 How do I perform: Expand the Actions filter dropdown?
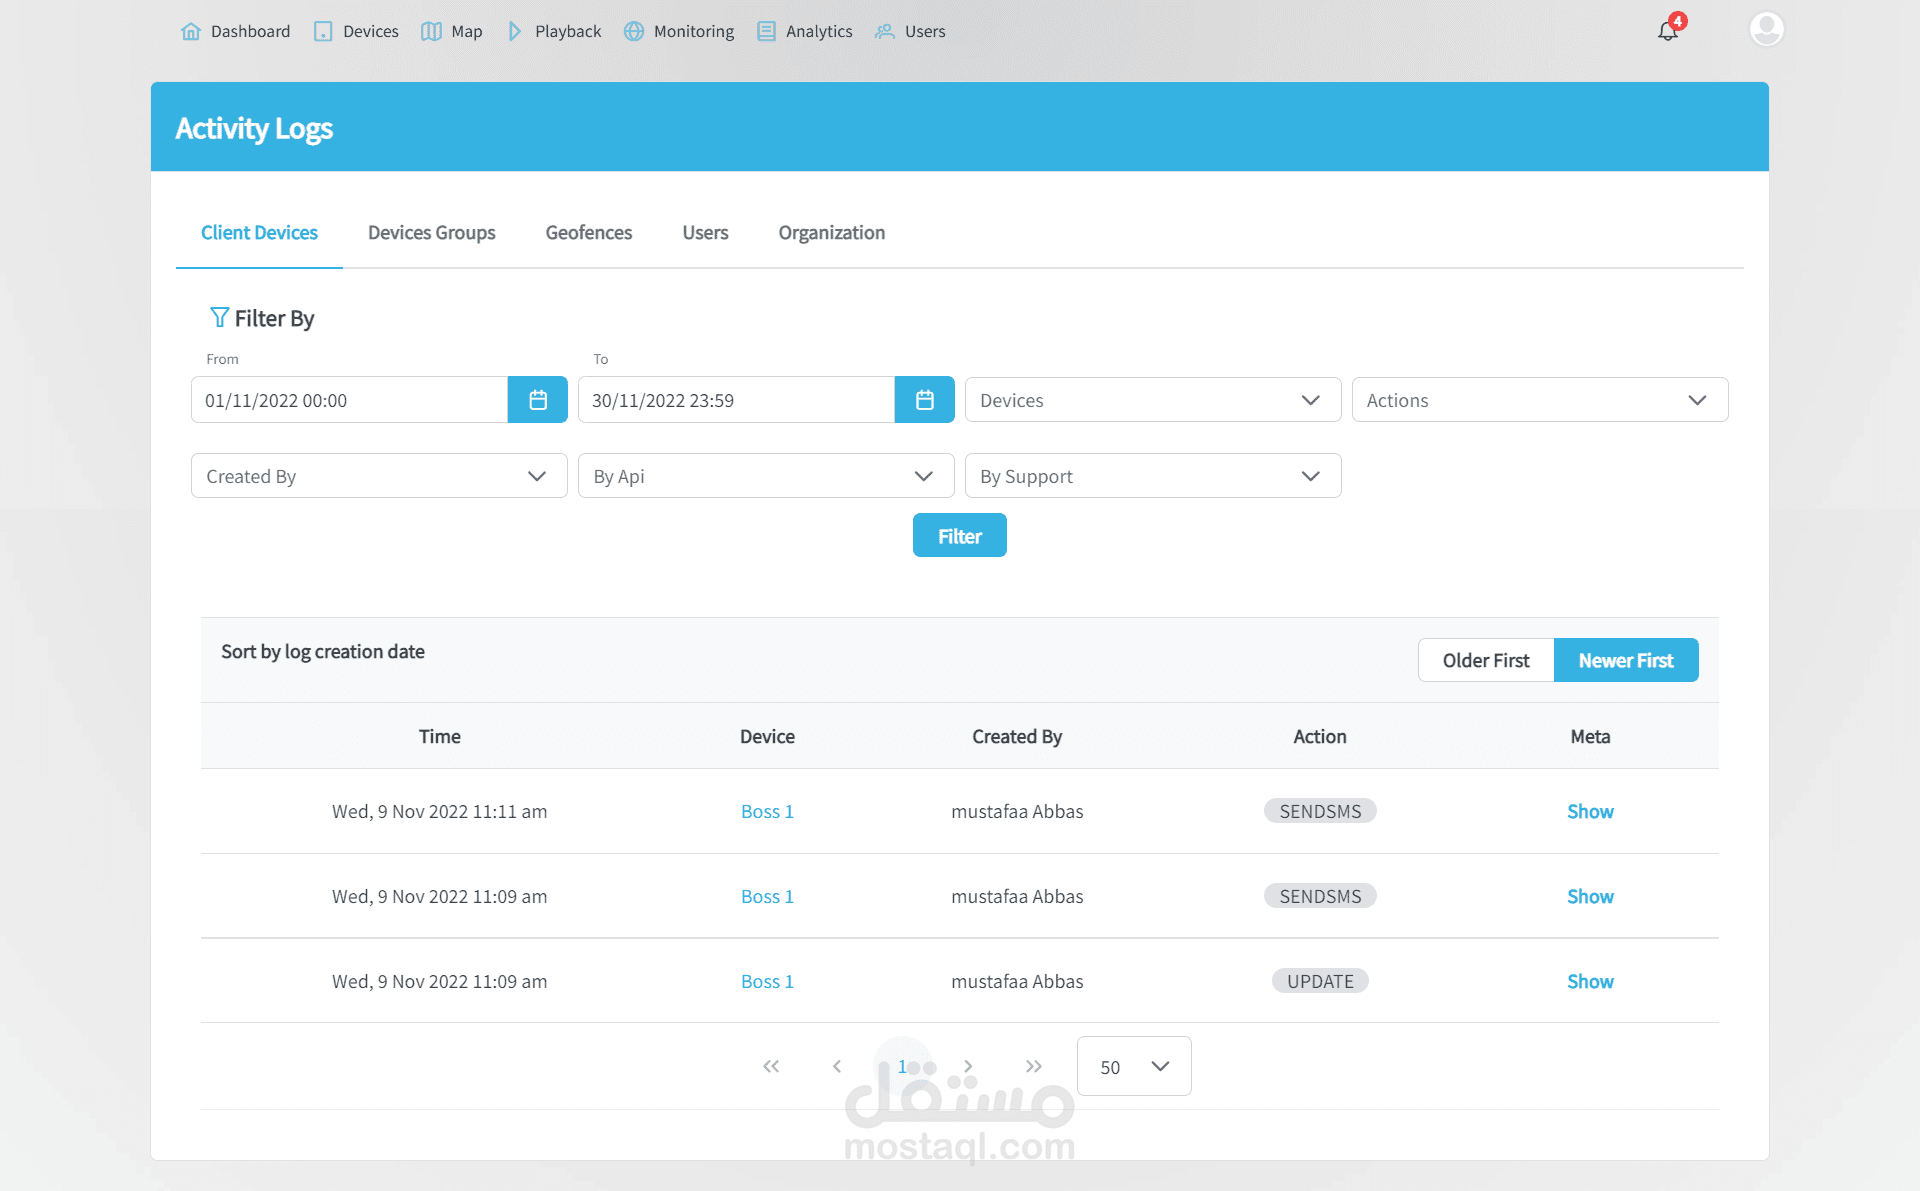click(x=1539, y=400)
